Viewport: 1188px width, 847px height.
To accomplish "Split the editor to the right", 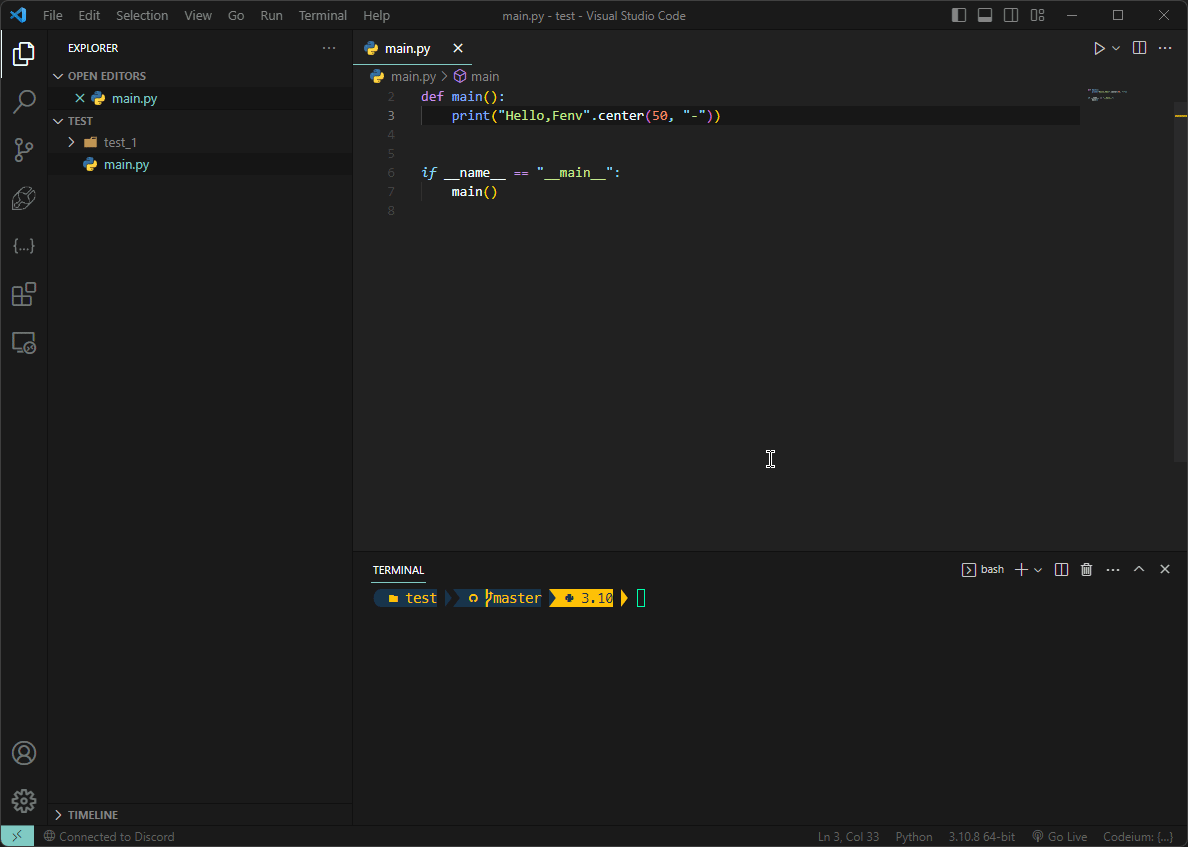I will tap(1139, 48).
